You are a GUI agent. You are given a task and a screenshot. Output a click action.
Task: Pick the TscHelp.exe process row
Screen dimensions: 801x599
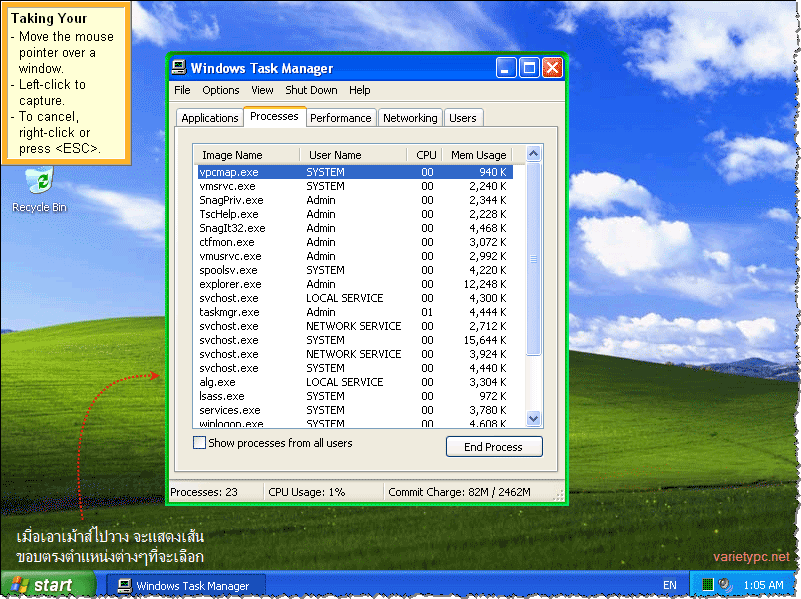[x=355, y=214]
